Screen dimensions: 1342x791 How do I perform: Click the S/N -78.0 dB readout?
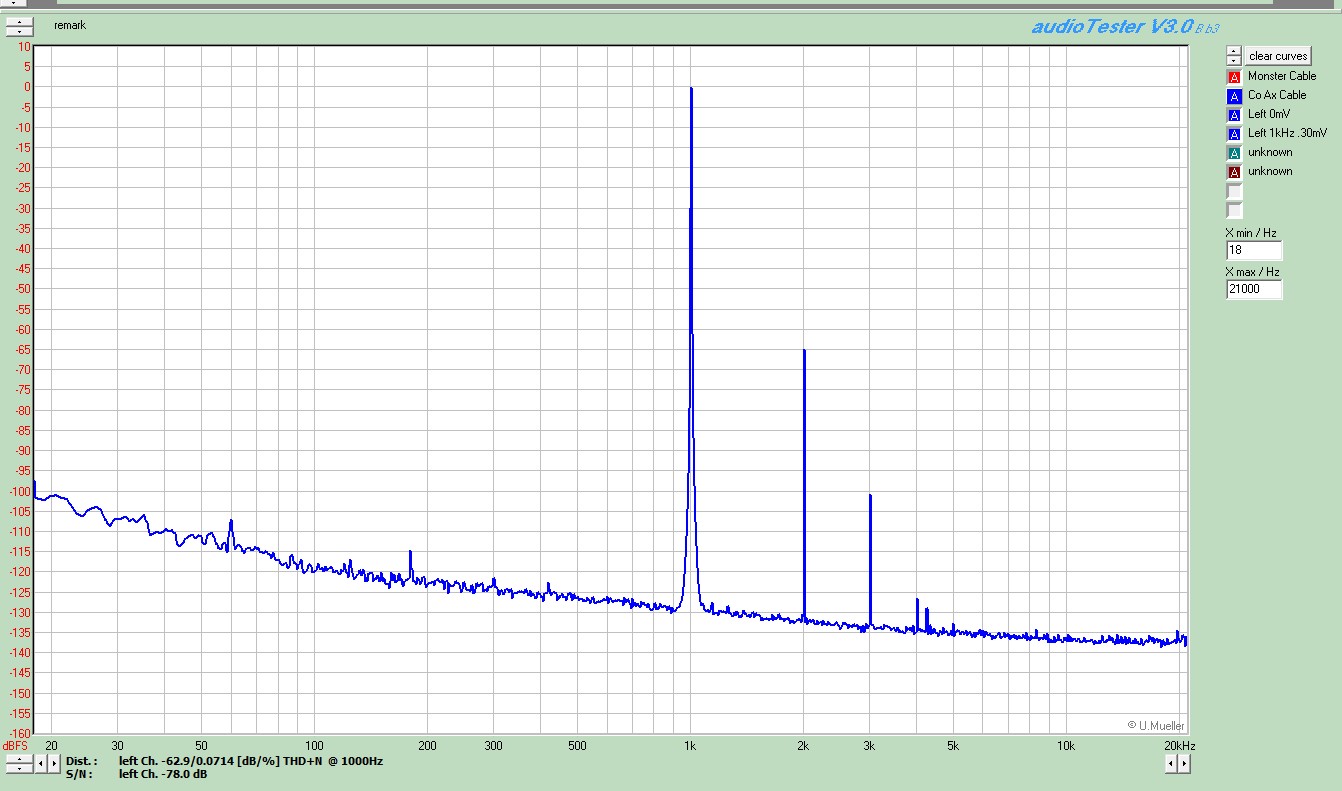pyautogui.click(x=137, y=774)
